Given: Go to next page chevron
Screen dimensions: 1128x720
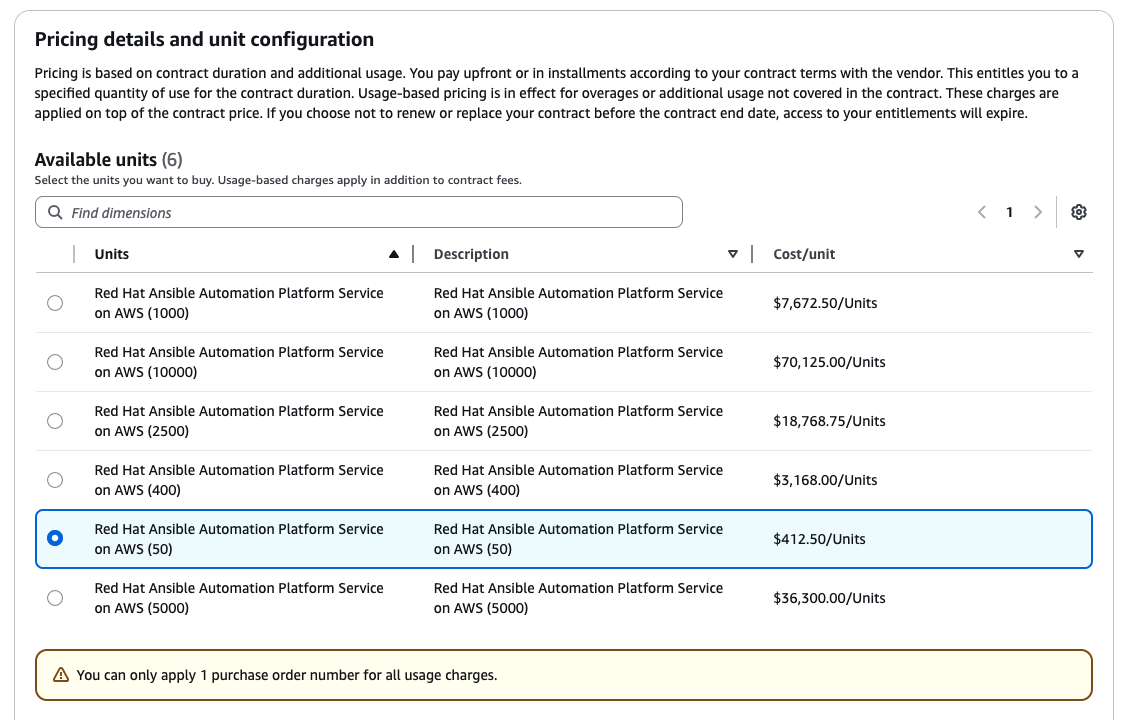Looking at the screenshot, I should (1037, 212).
